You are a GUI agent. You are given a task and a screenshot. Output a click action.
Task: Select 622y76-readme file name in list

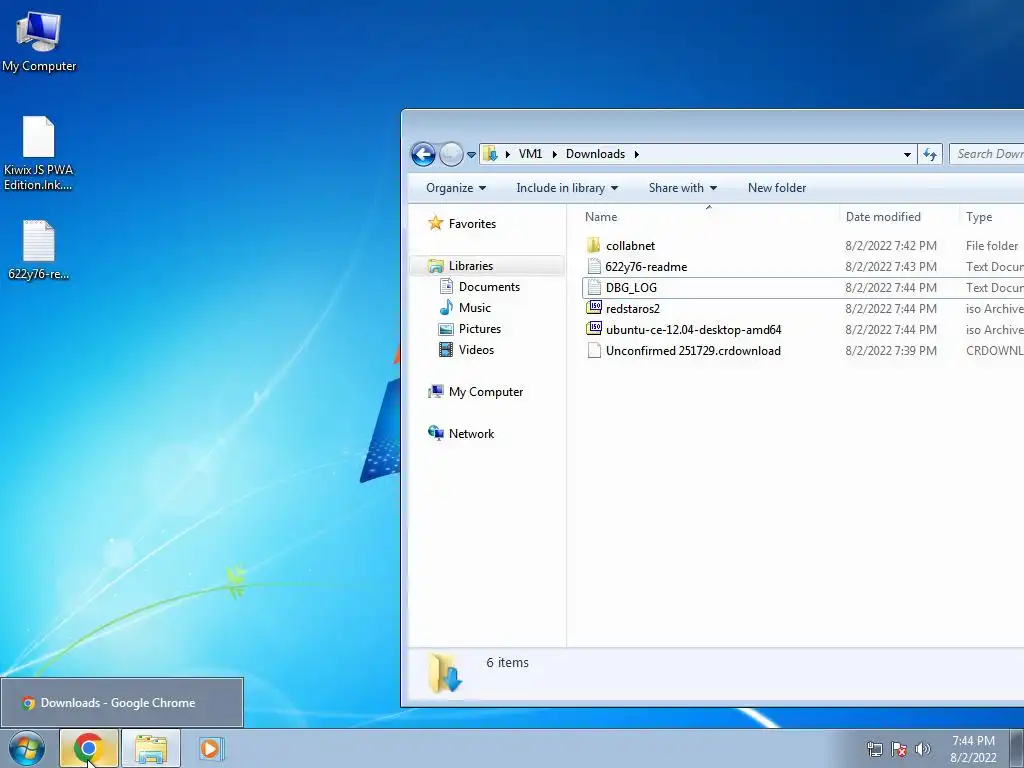pyautogui.click(x=646, y=267)
